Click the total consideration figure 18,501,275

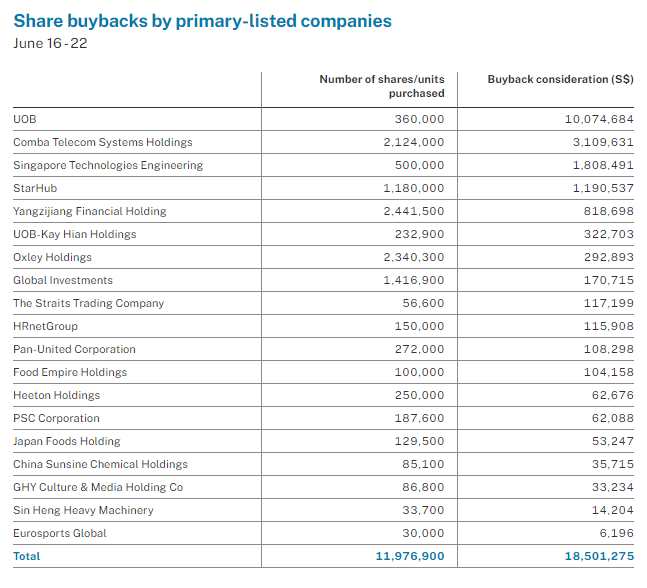pyautogui.click(x=599, y=556)
